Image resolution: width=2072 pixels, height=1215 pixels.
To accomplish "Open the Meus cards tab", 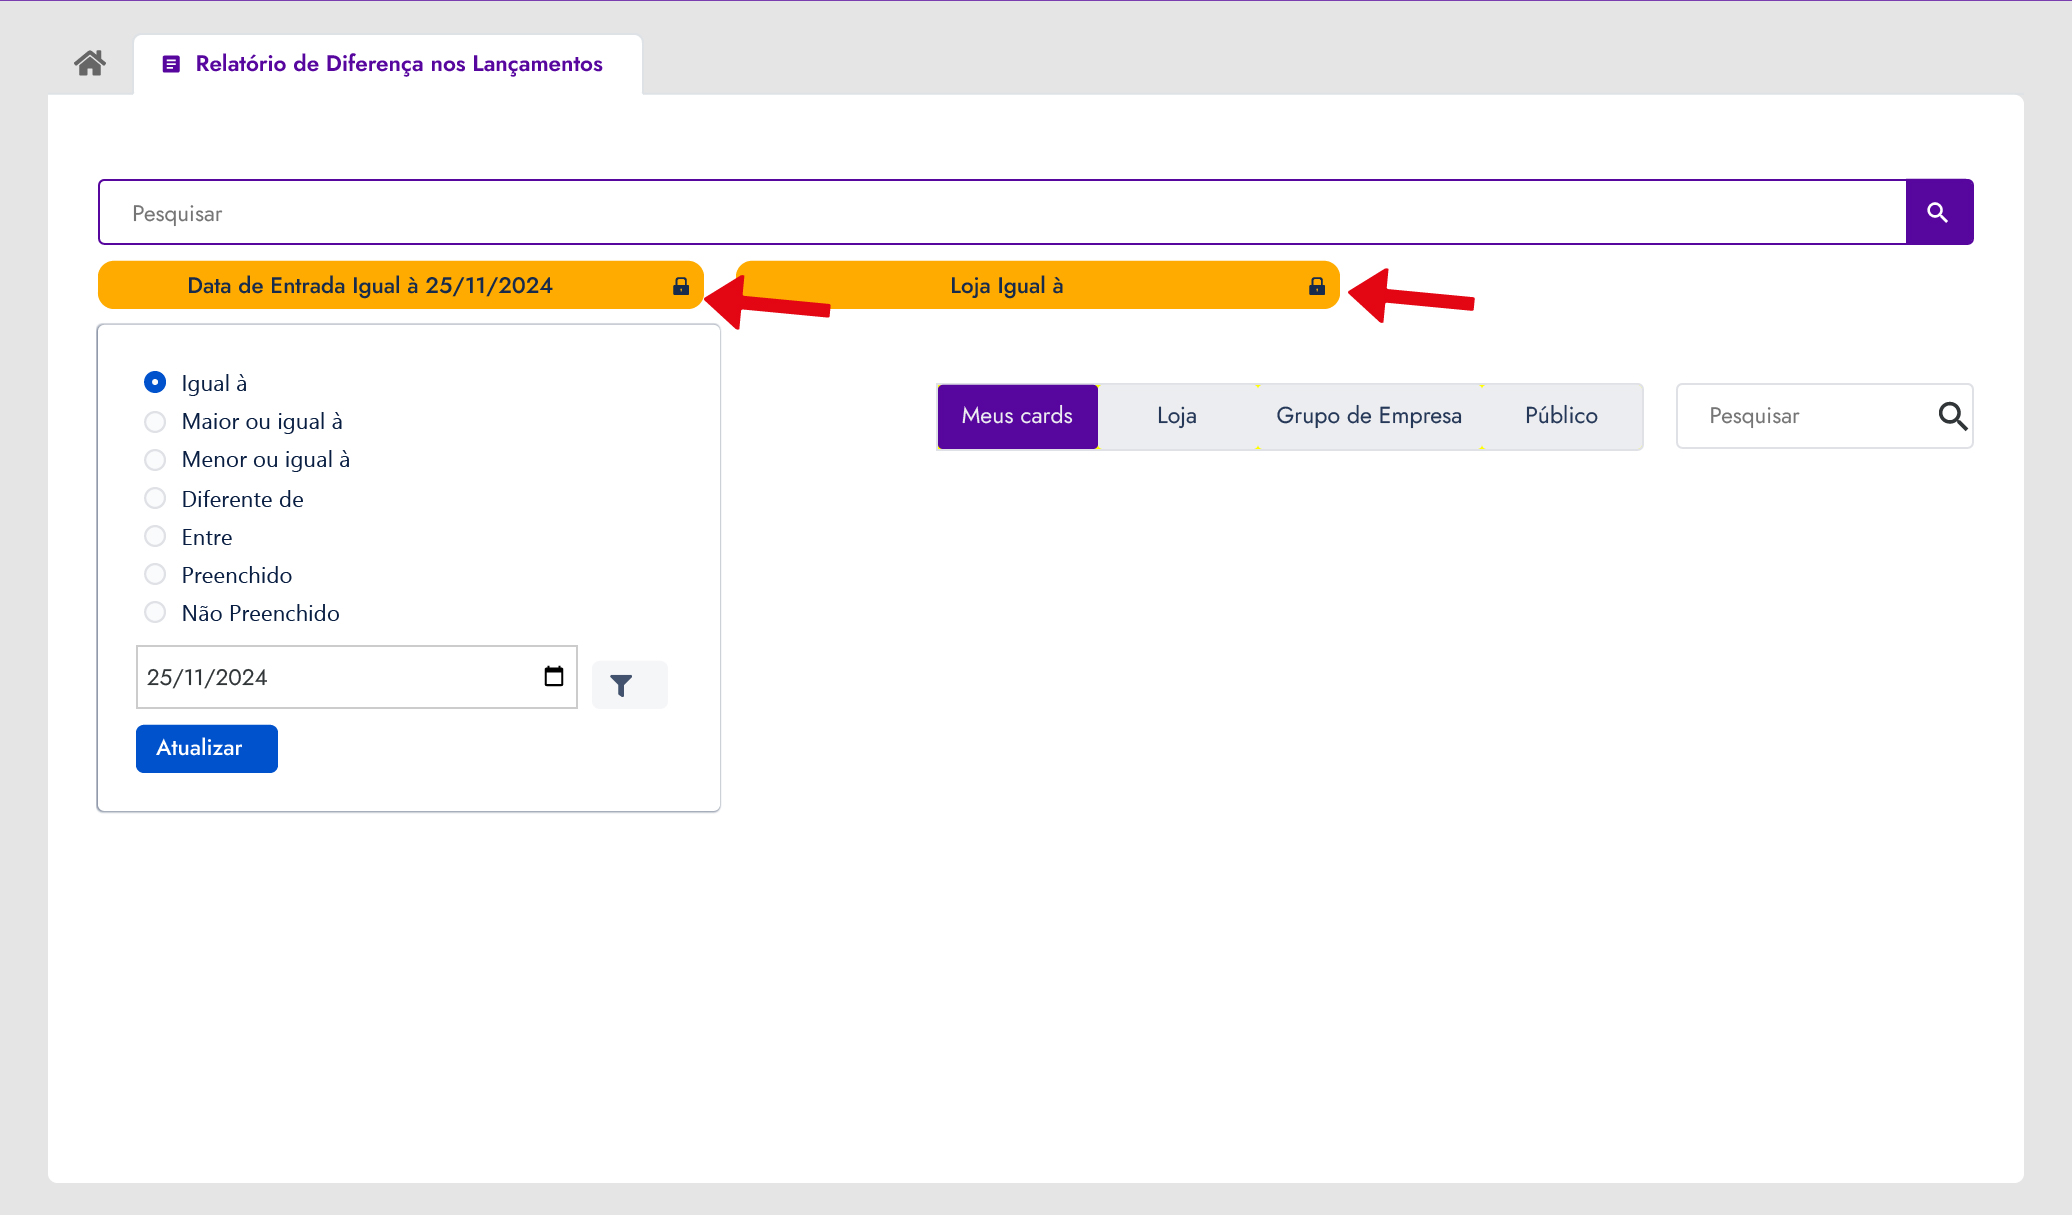I will point(1017,416).
